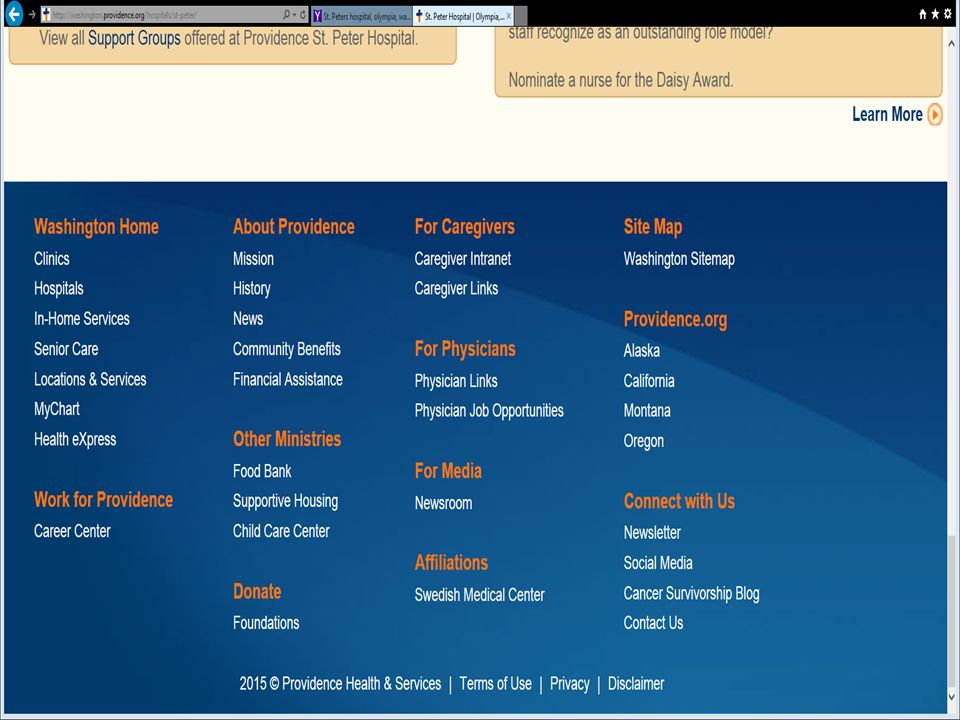
Task: Click the Providence.org heading
Action: pyautogui.click(x=675, y=320)
